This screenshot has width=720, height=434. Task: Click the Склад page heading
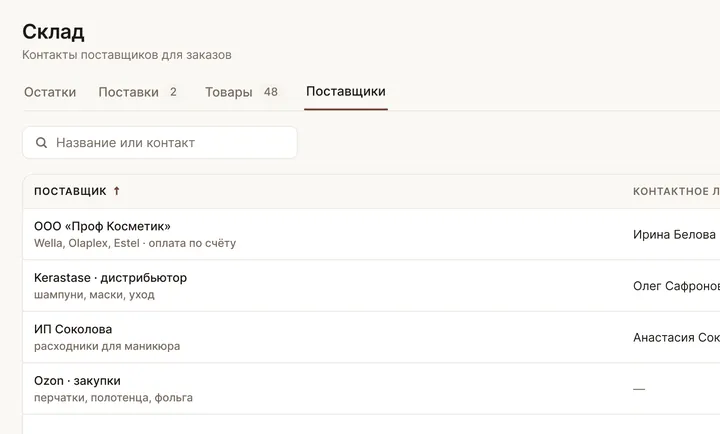(x=53, y=32)
